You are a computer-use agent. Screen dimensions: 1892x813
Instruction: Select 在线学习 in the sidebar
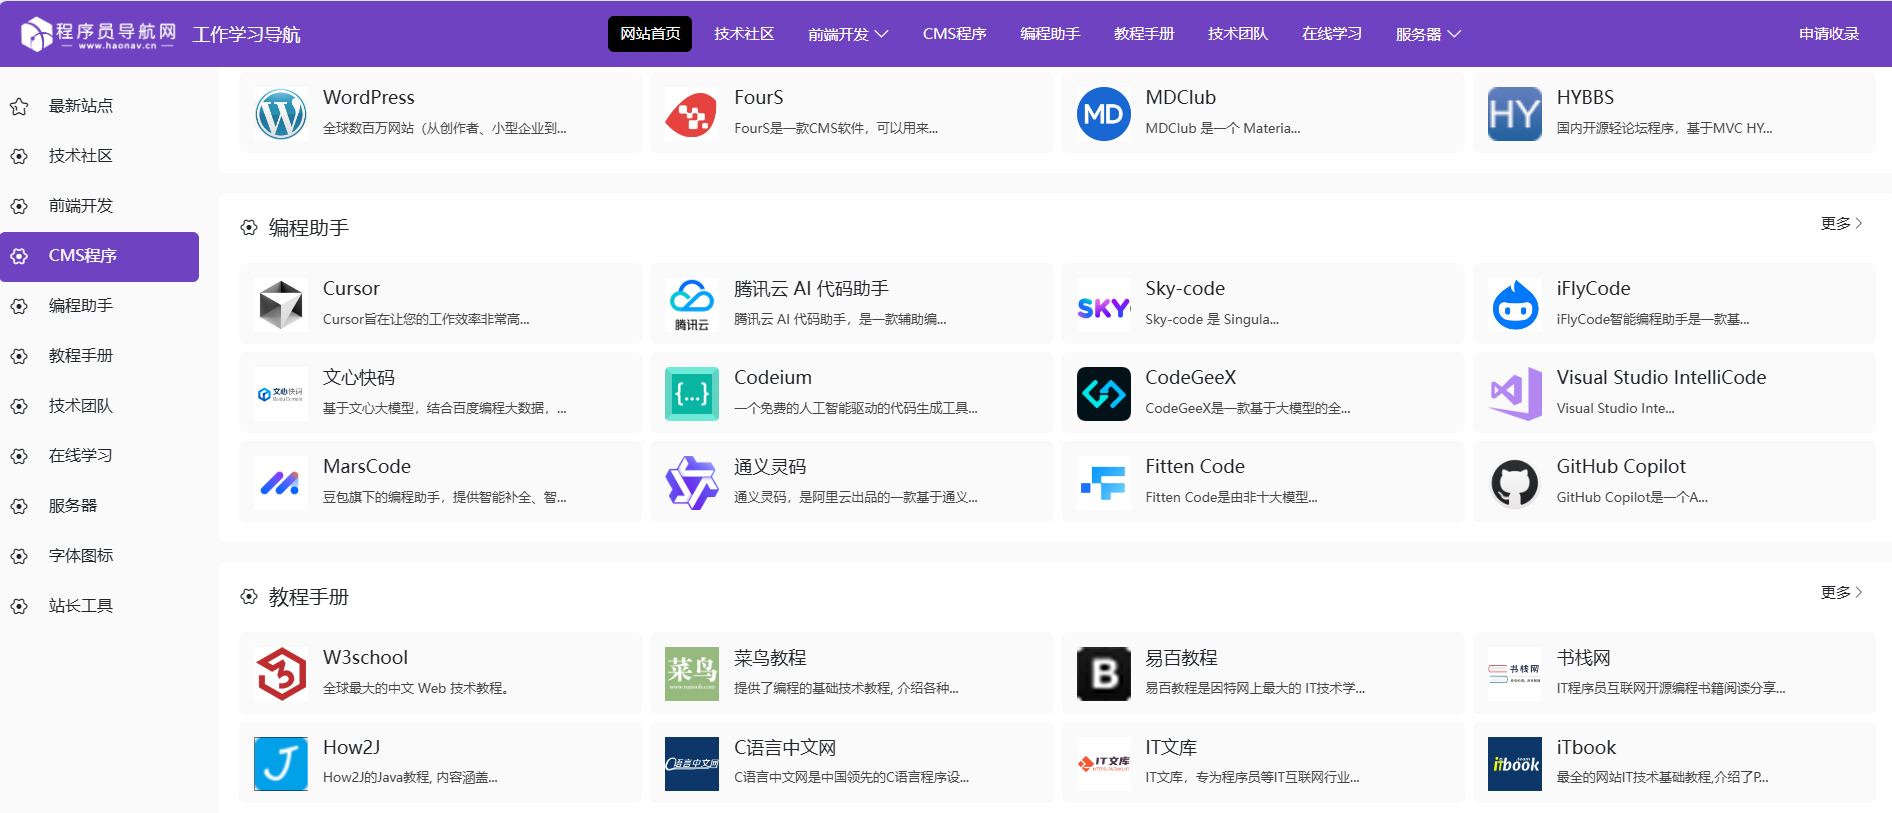[99, 456]
